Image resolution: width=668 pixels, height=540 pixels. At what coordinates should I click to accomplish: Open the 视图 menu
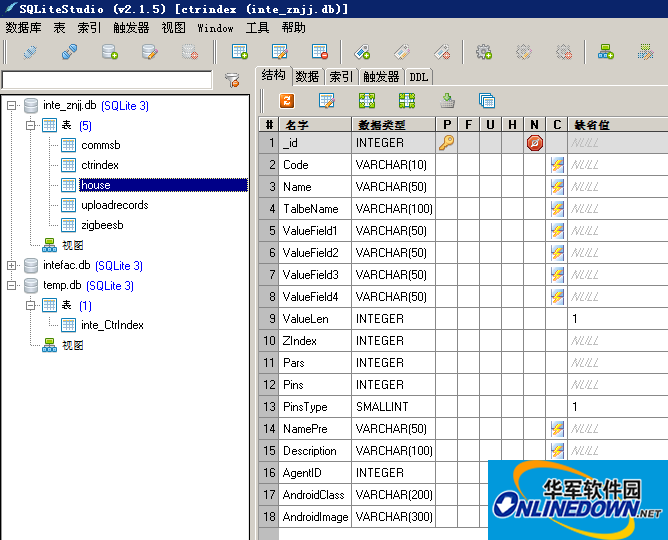click(x=173, y=28)
